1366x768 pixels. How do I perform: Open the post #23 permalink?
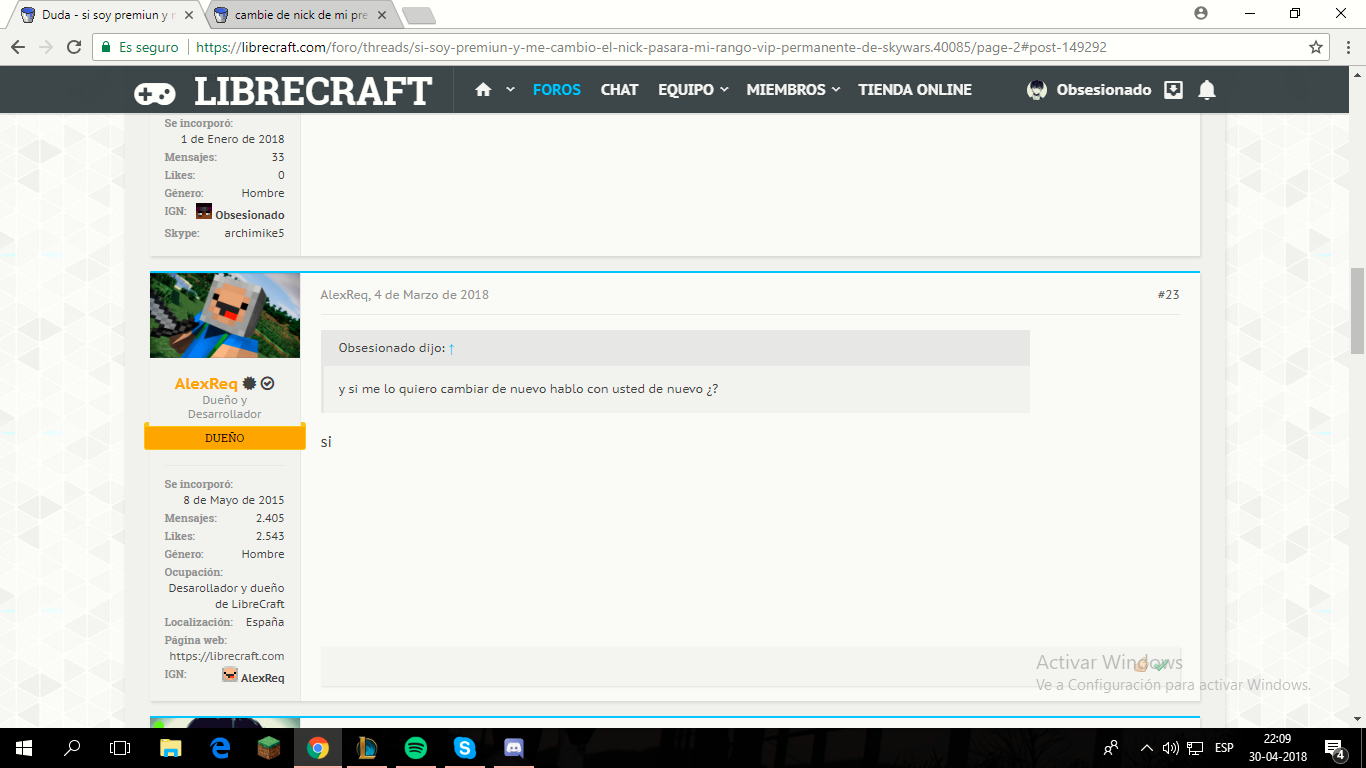(1168, 295)
